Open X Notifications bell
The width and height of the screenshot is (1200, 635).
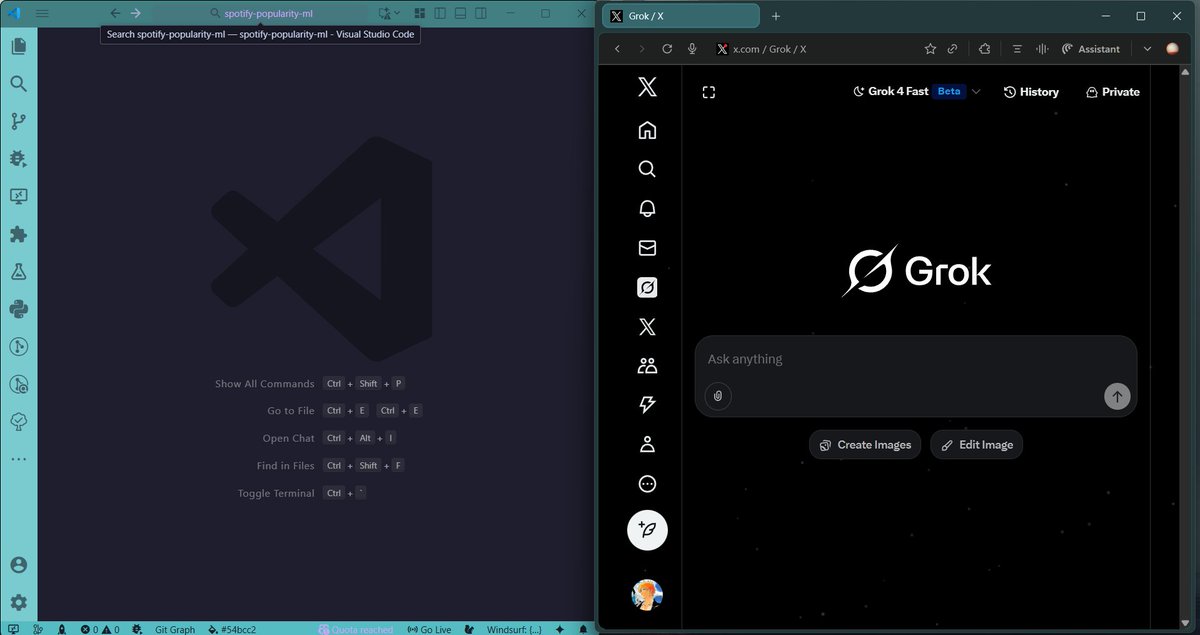pos(647,208)
